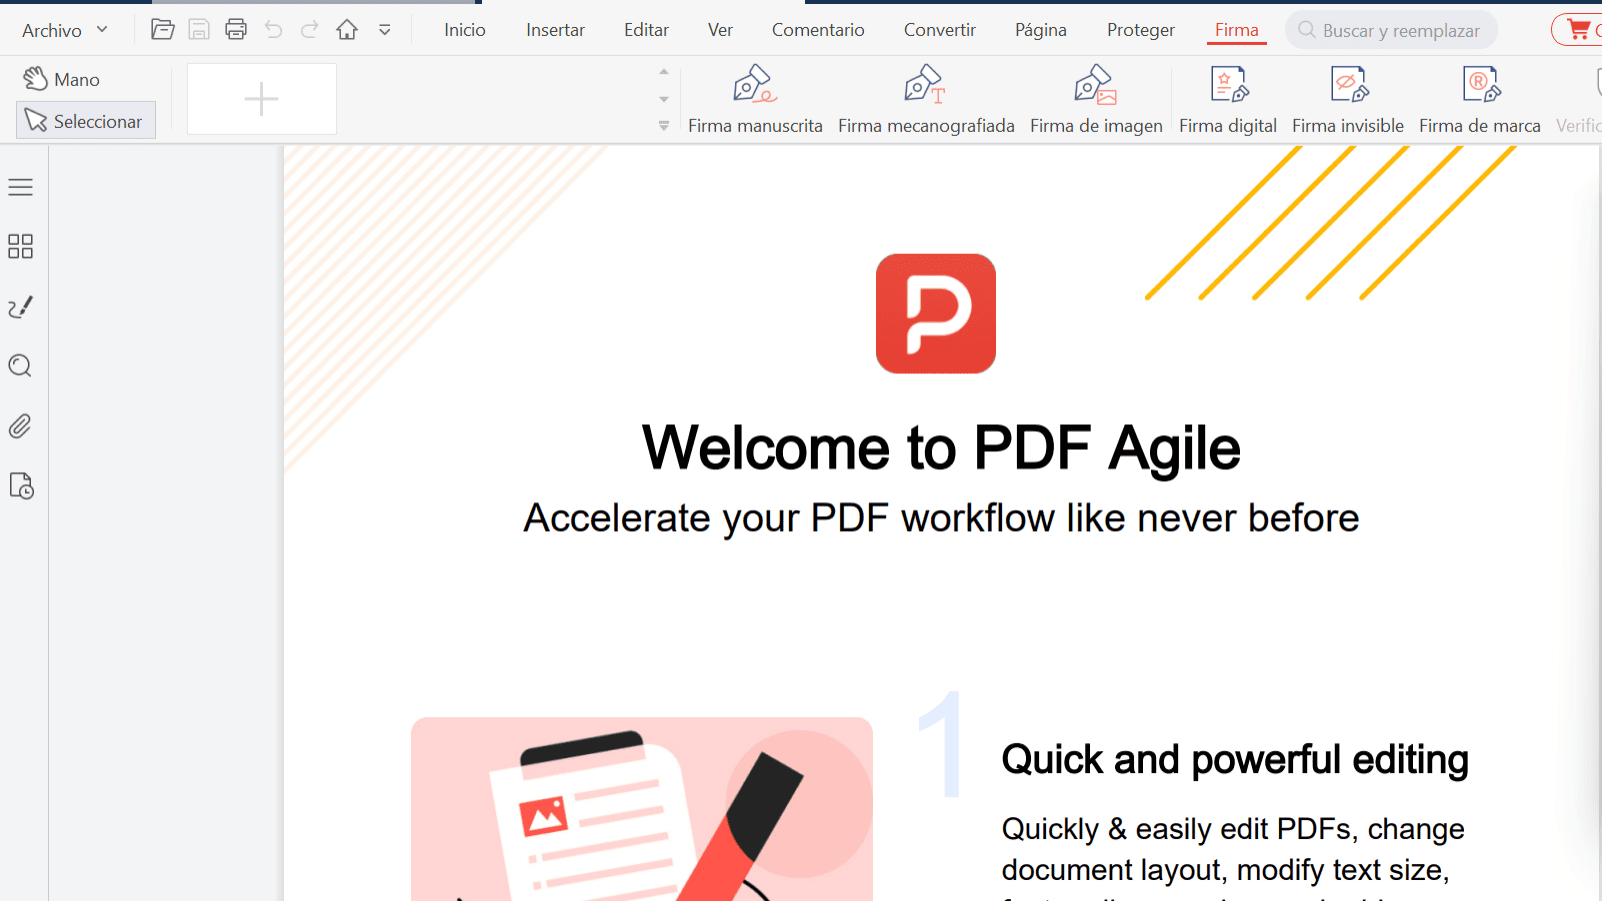Show the page thumbnails panel
Image resolution: width=1602 pixels, height=902 pixels.
[x=21, y=247]
